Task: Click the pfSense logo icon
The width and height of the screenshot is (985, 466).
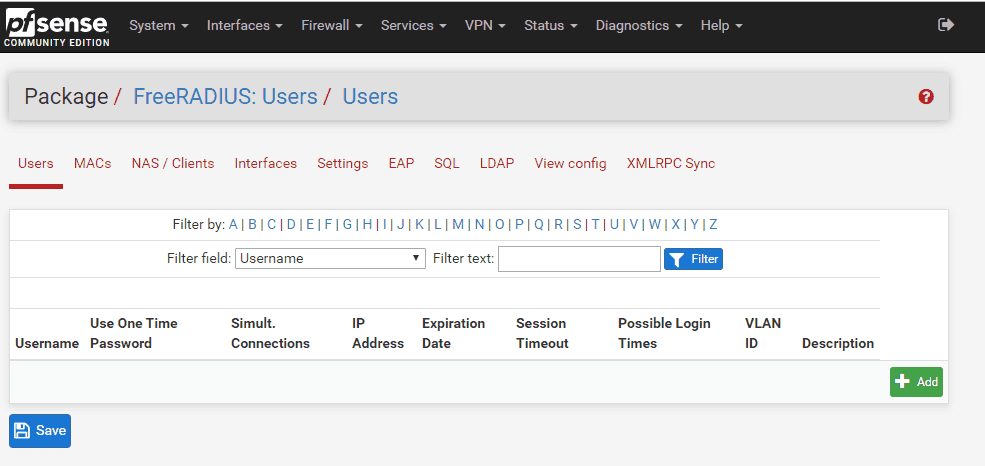Action: (x=55, y=26)
